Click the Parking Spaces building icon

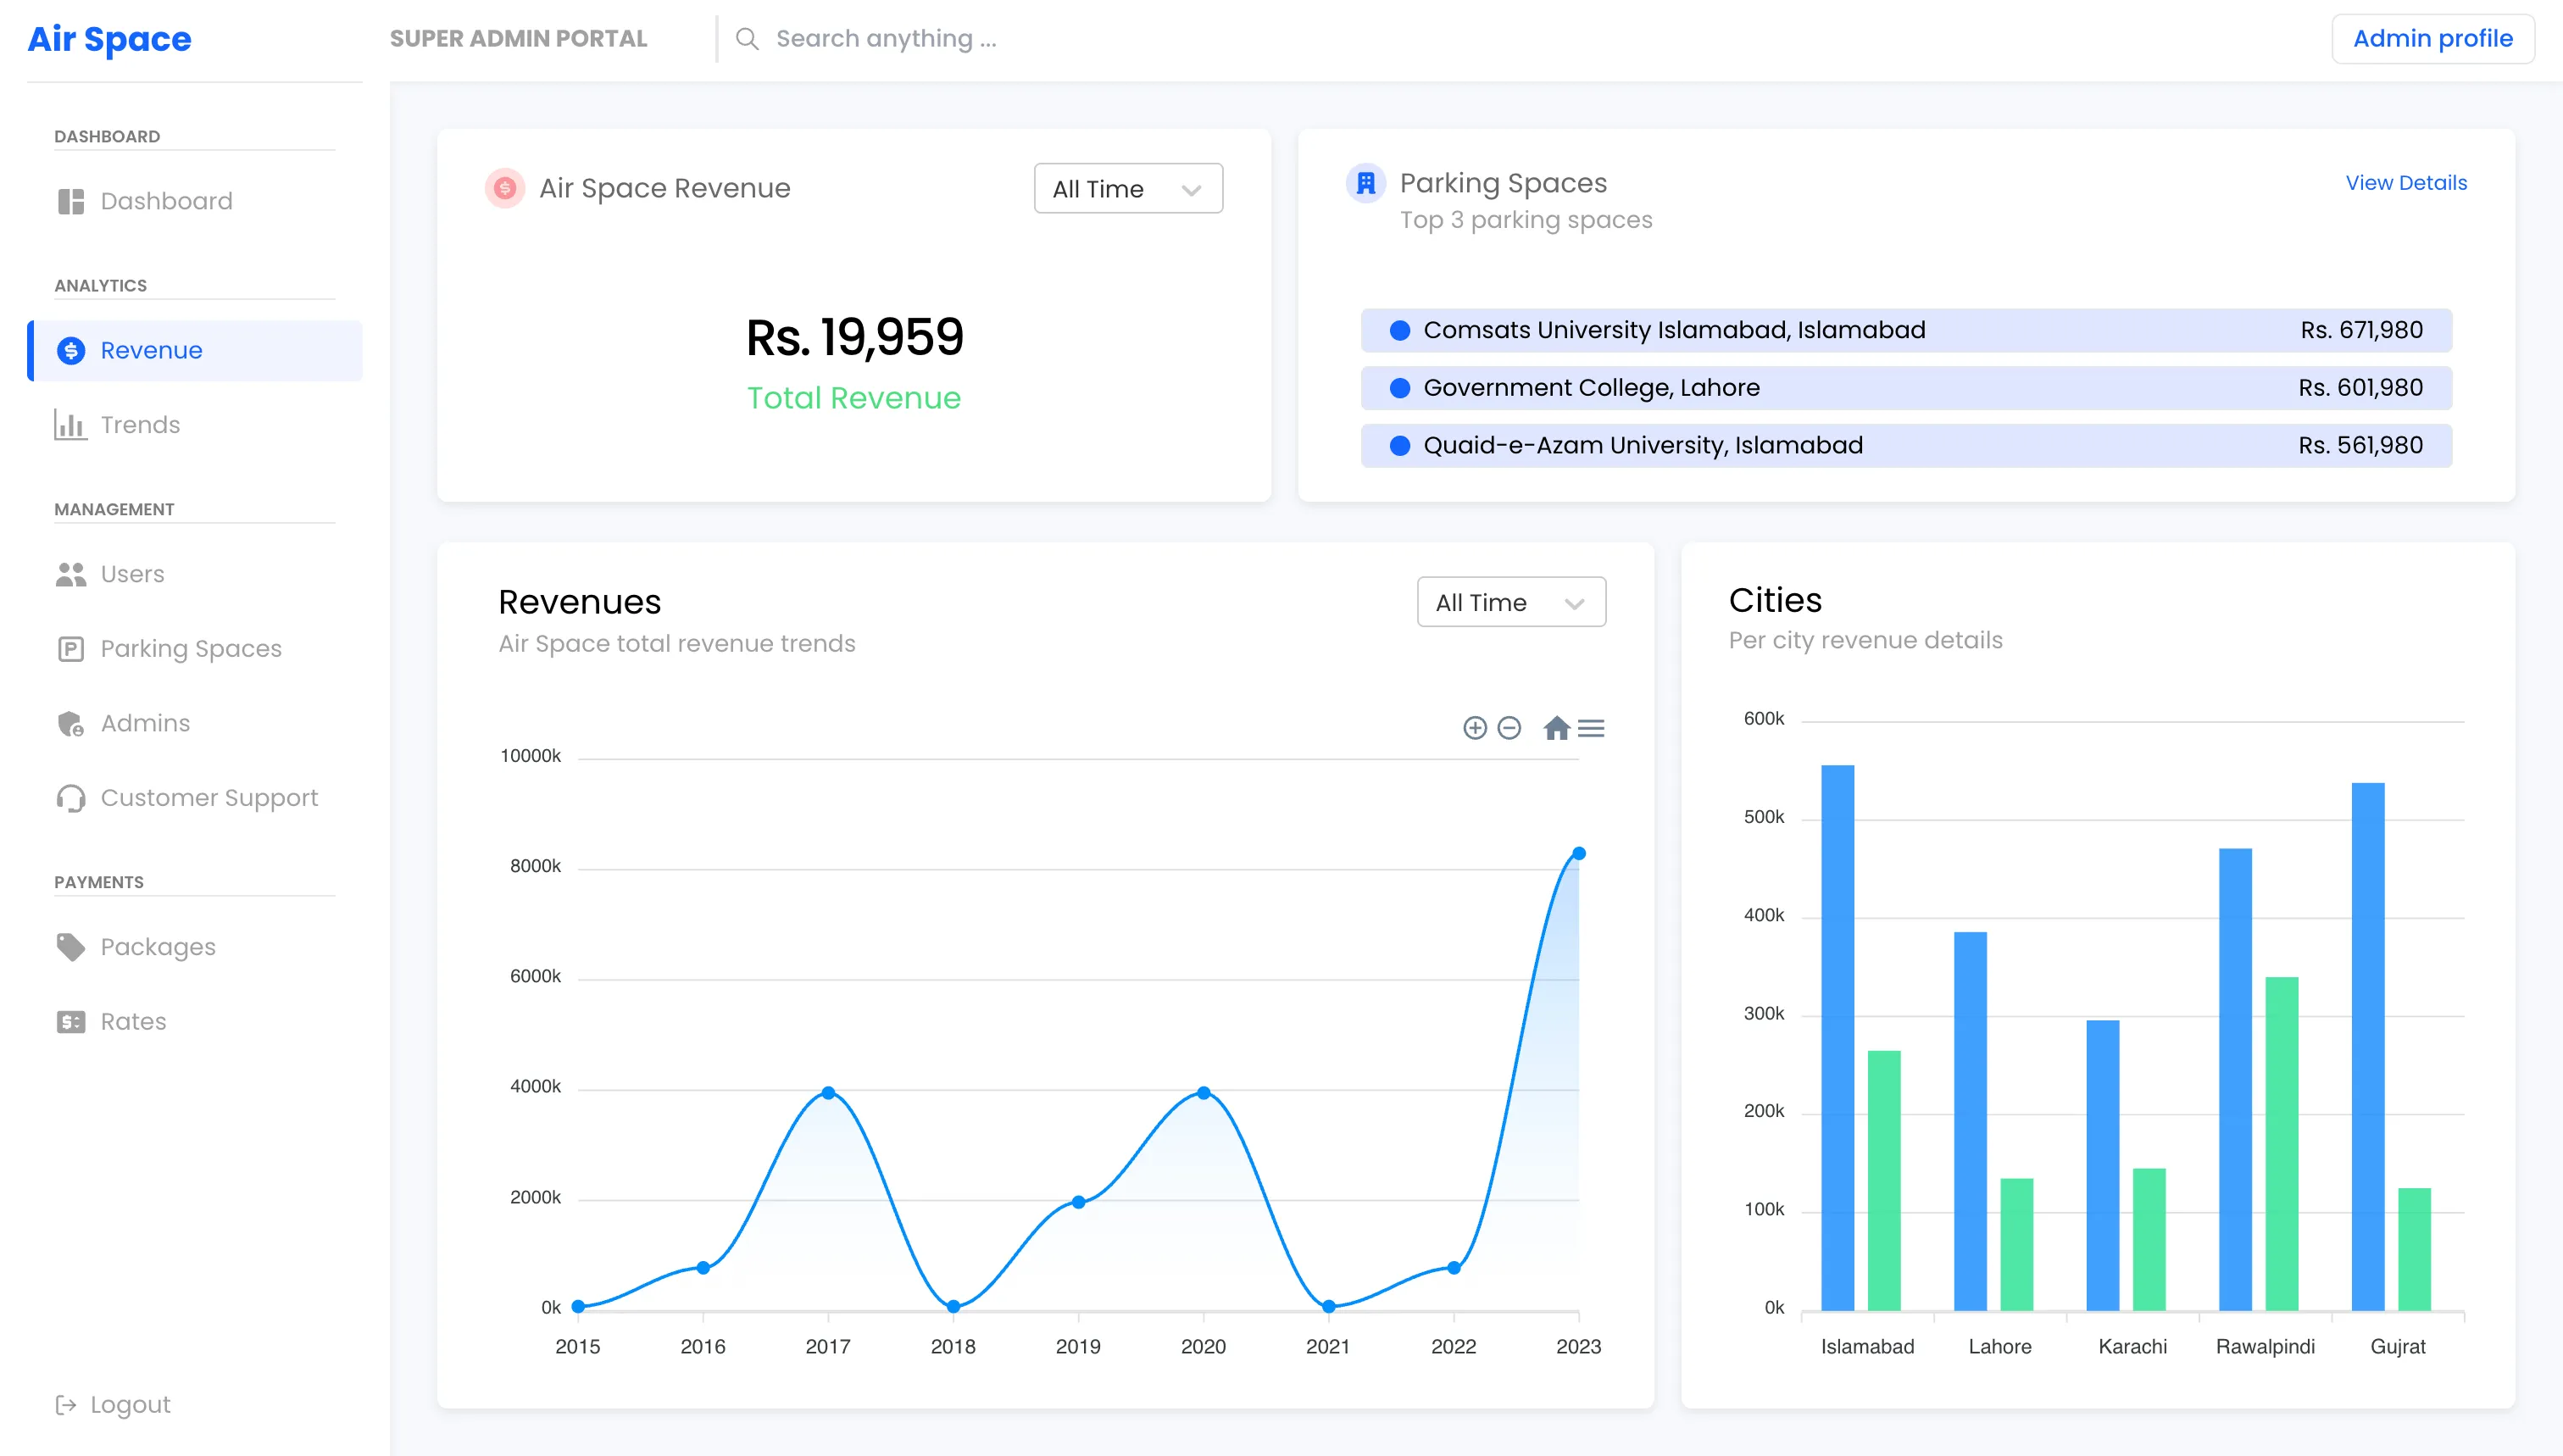(1365, 183)
